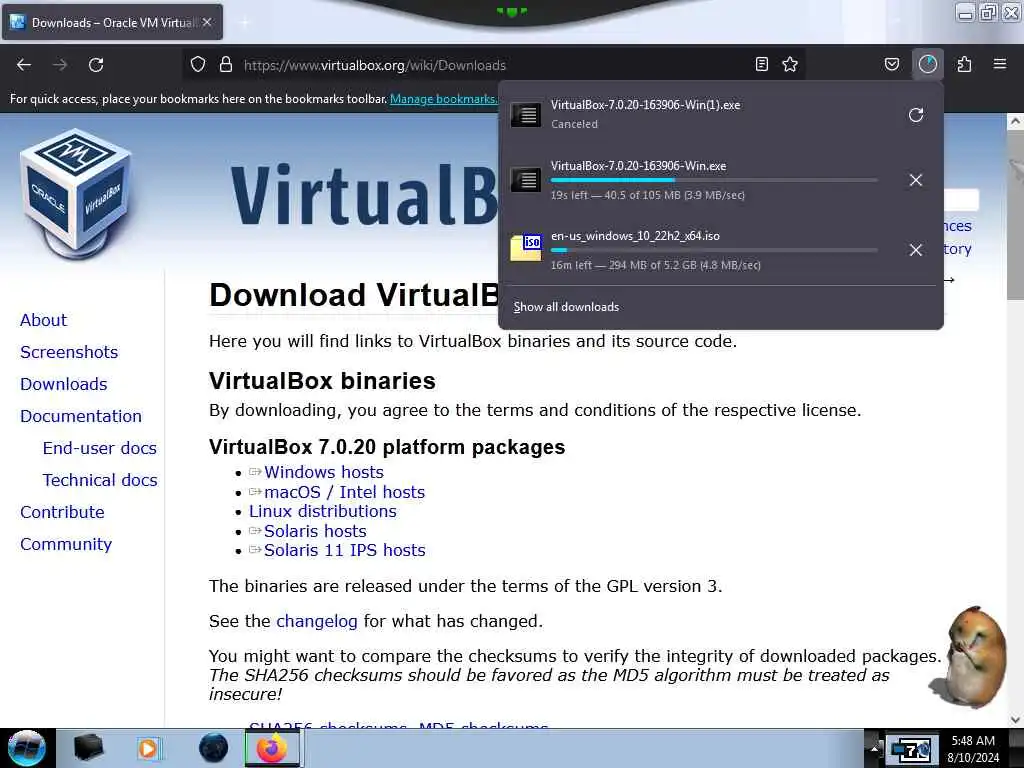
Task: Click the ISO file icon in downloads
Action: point(526,248)
